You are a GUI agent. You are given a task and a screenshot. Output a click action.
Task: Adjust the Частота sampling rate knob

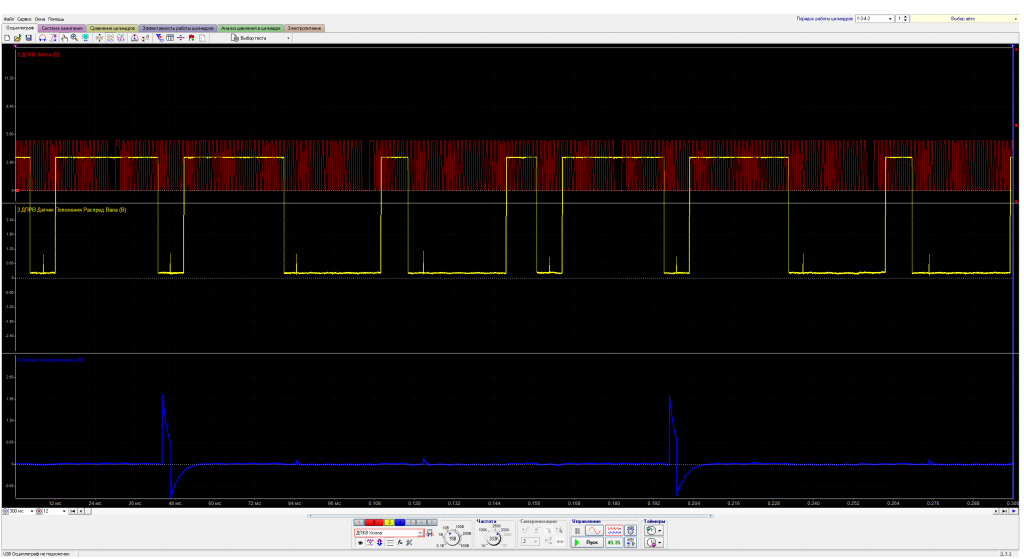(494, 538)
